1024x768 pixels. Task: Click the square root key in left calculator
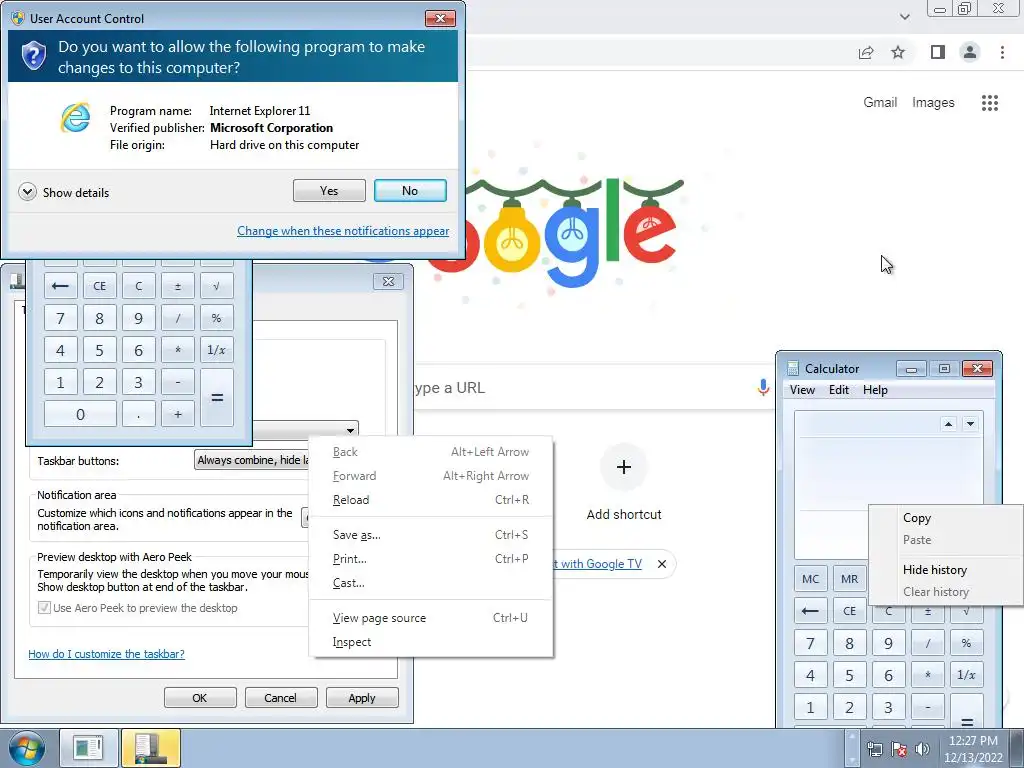216,286
